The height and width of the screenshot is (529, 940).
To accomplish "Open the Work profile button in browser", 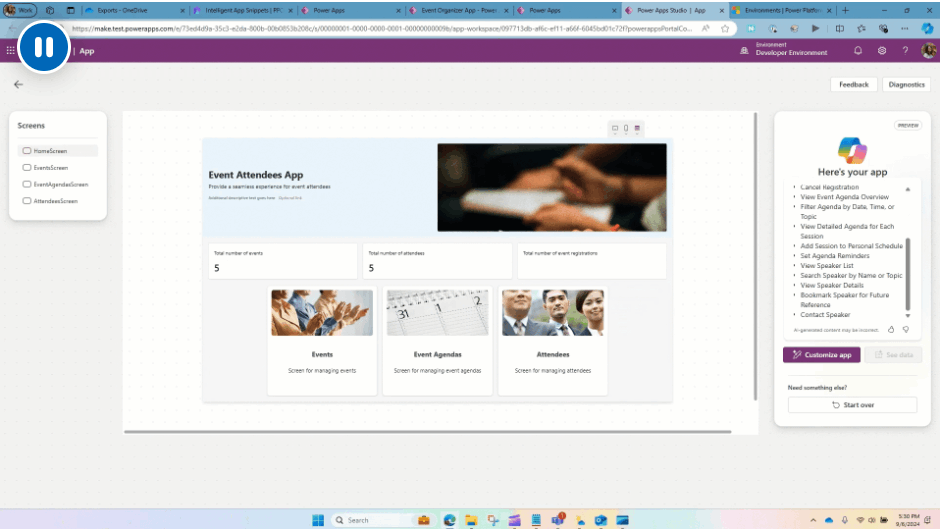I will pyautogui.click(x=20, y=10).
